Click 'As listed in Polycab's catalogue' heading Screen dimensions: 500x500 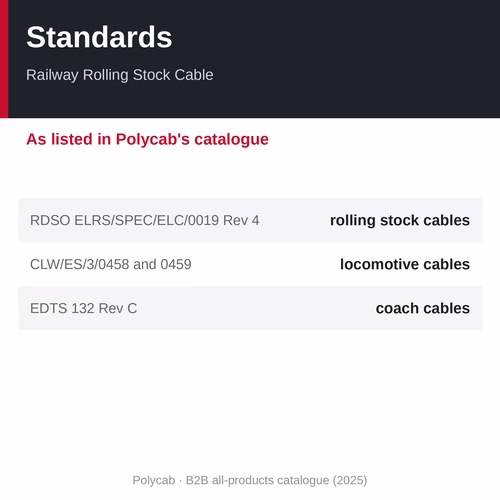(x=147, y=139)
